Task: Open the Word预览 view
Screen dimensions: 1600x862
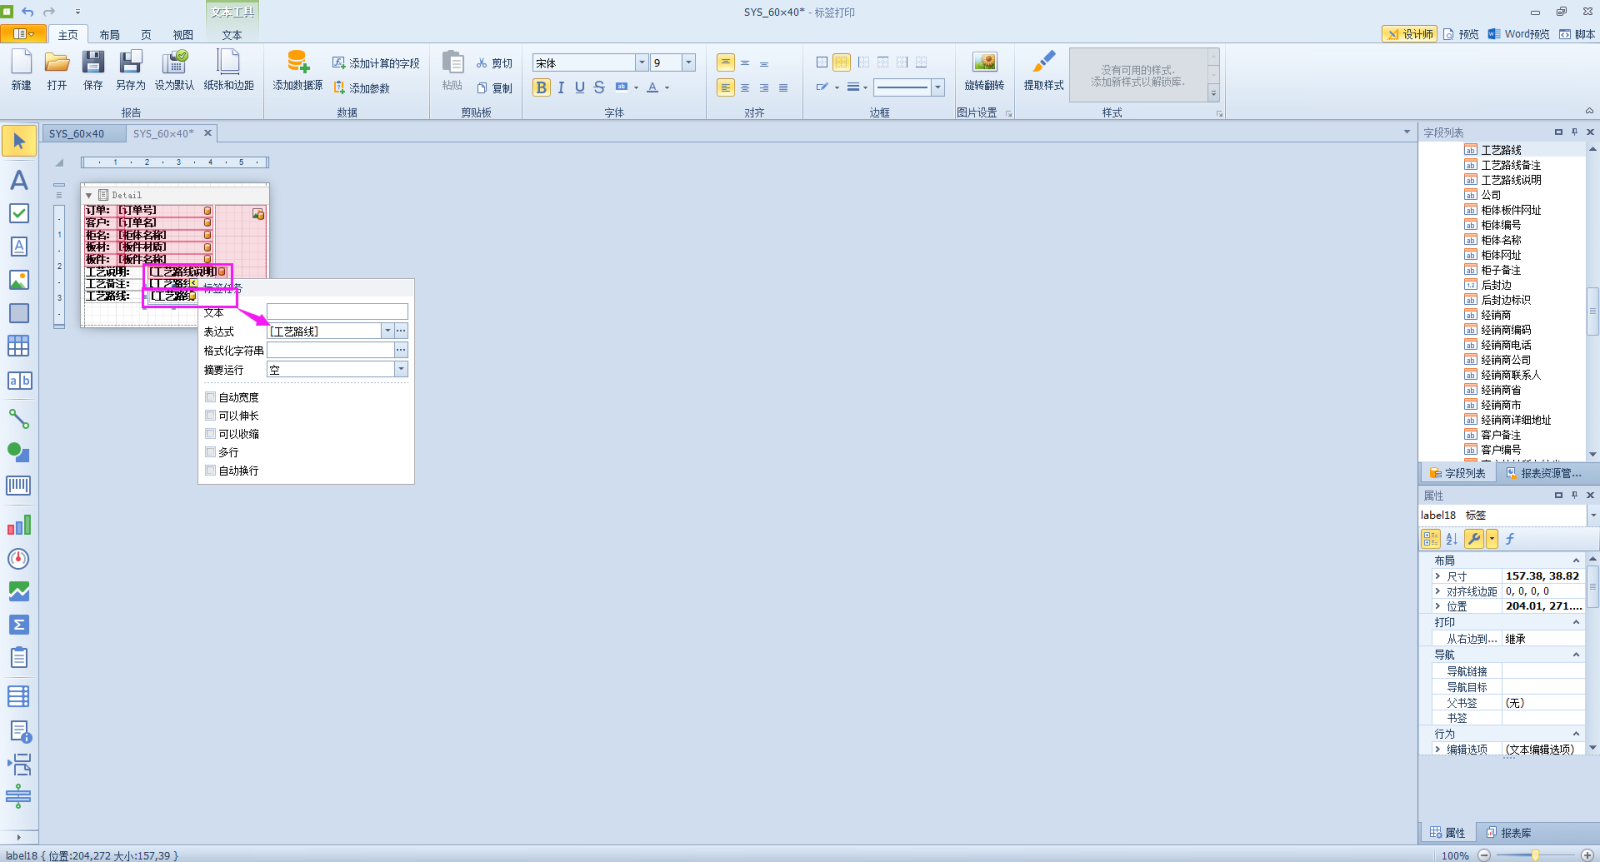Action: [1519, 34]
